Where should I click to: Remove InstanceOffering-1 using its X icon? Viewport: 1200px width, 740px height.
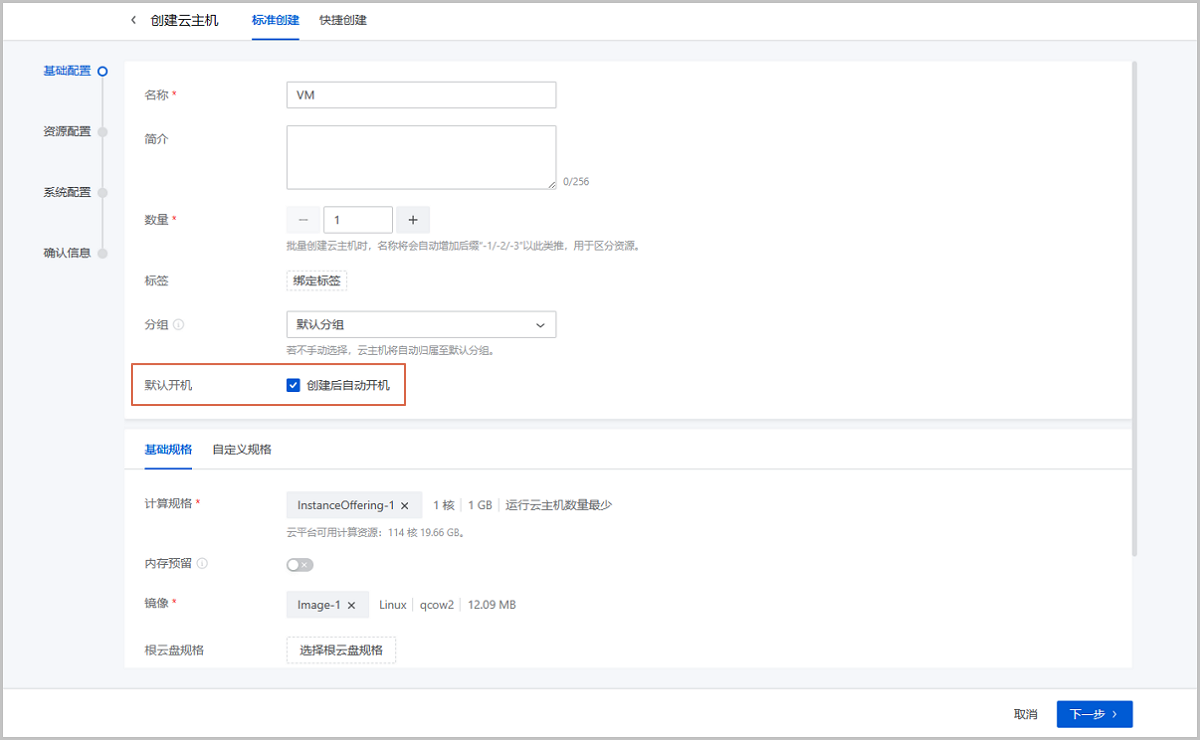[x=405, y=506]
